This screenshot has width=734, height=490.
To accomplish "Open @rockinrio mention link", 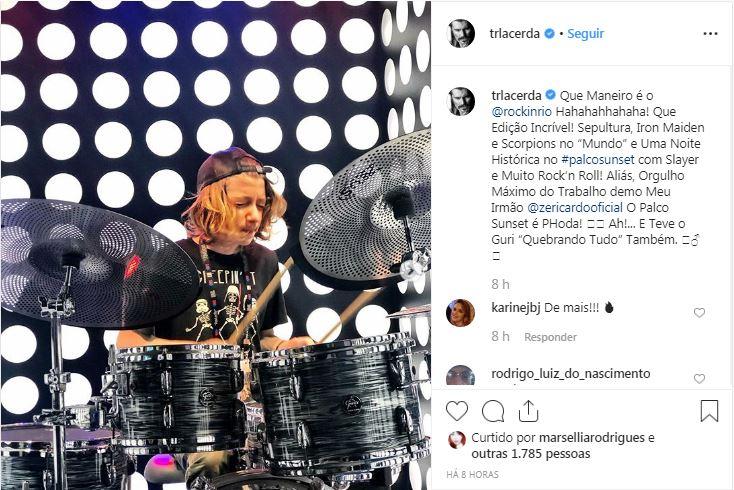I will click(x=521, y=111).
